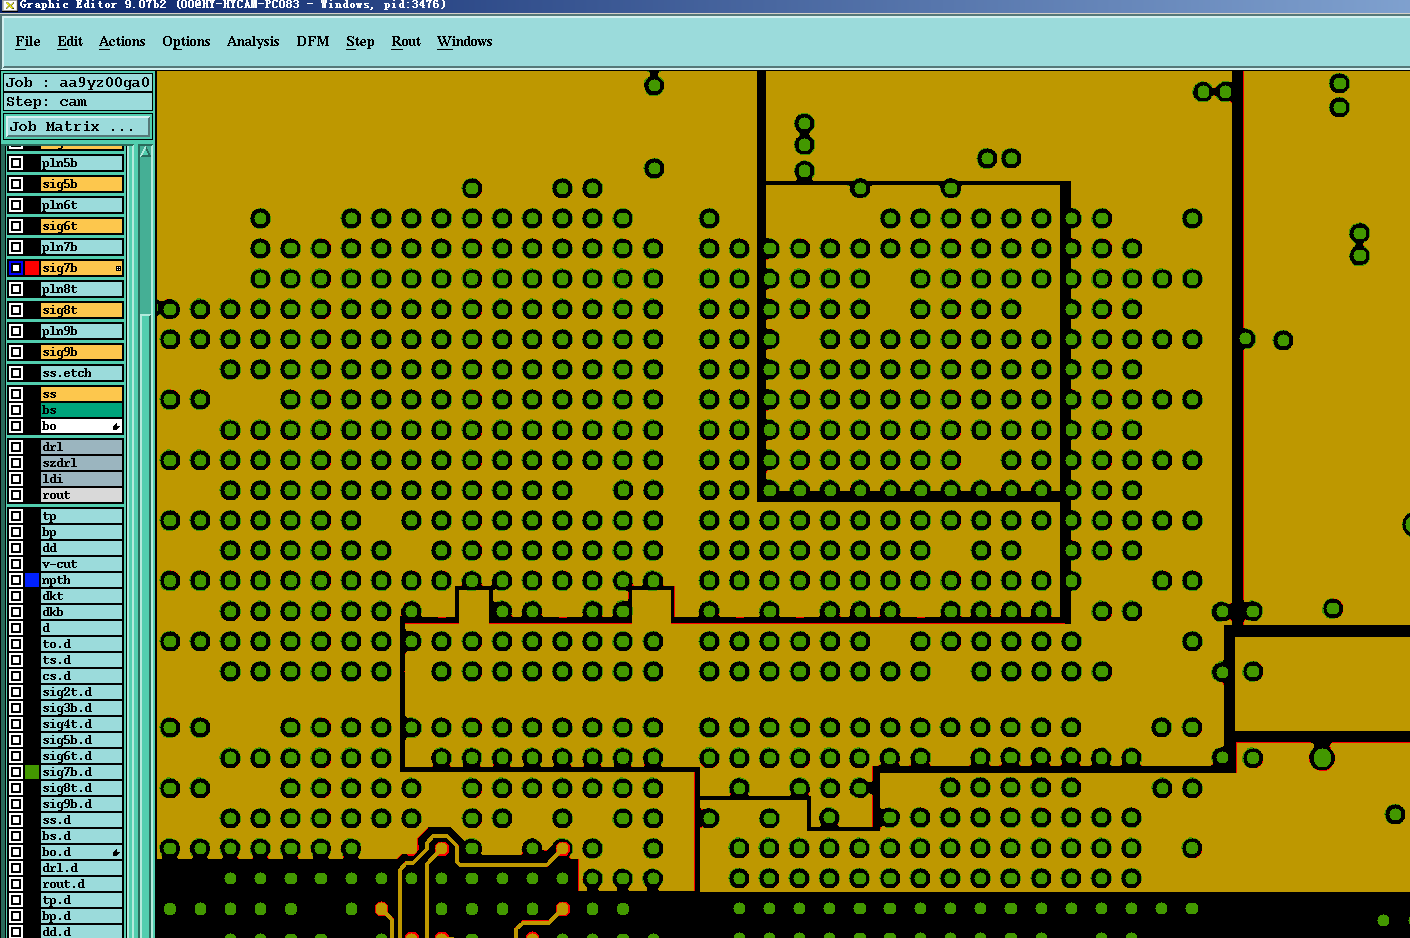The image size is (1410, 938).
Task: Toggle the pln5b layer checkbox
Action: 16,163
